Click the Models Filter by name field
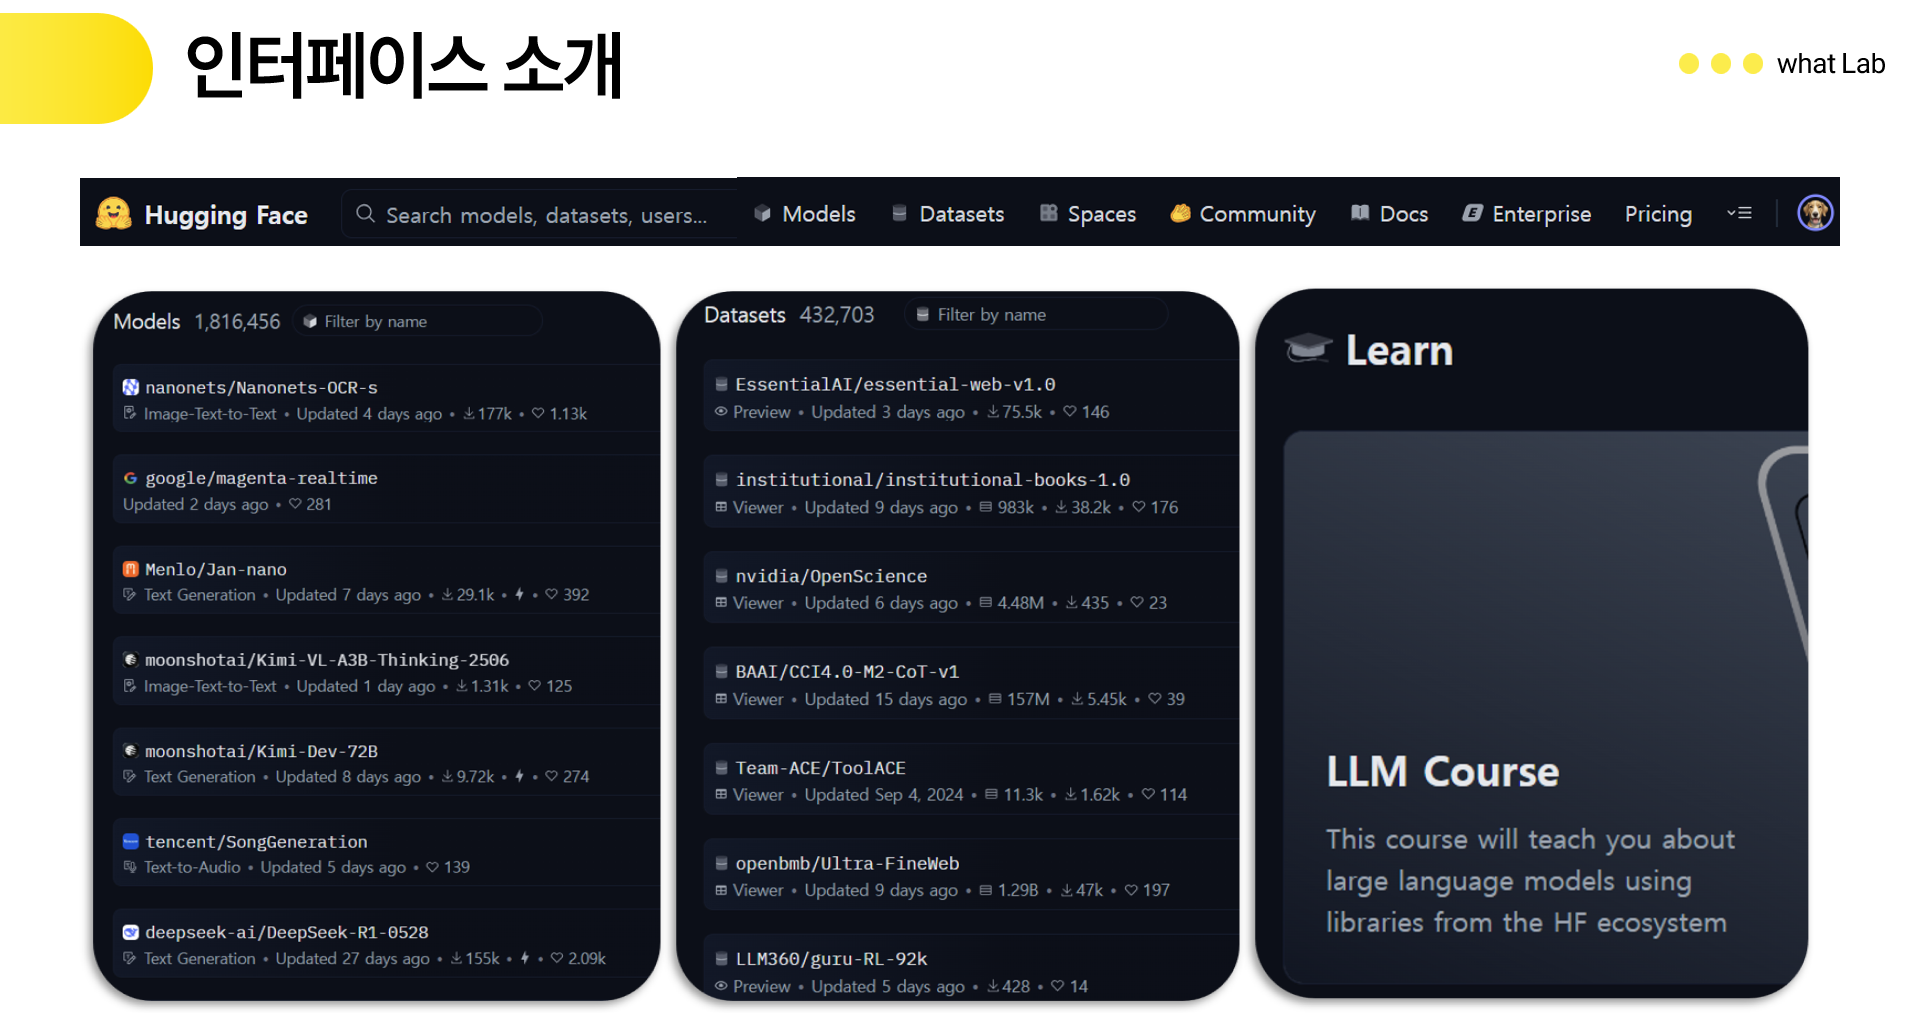The height and width of the screenshot is (1013, 1916). (418, 321)
